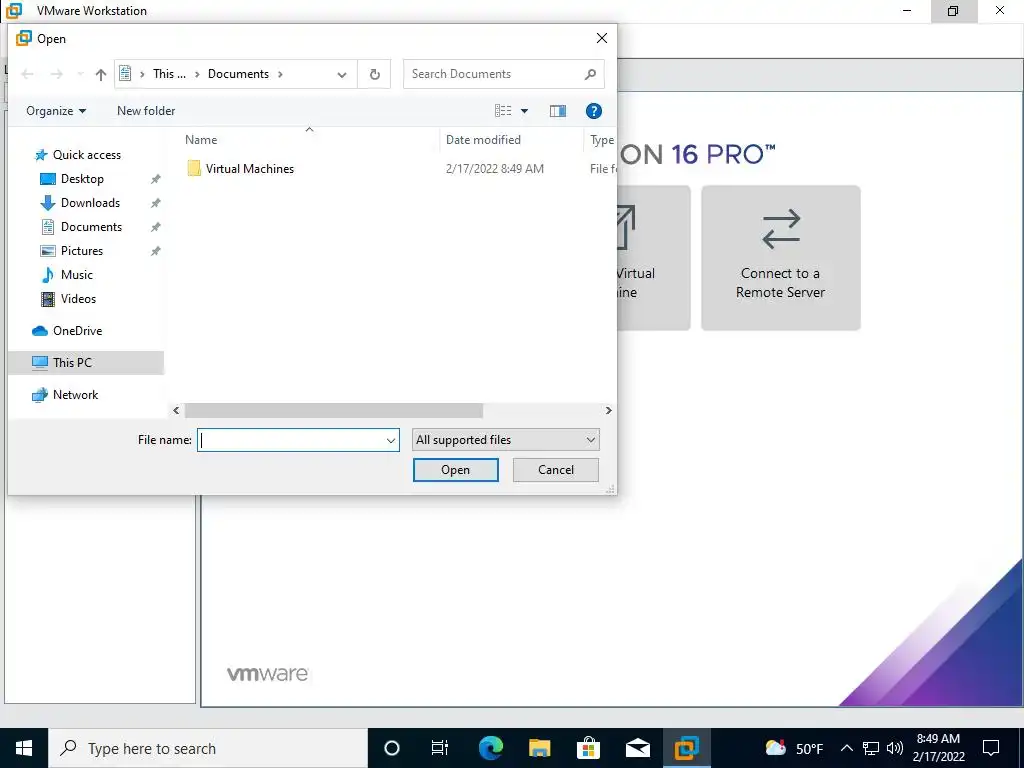Click the scroll right arrow

[608, 411]
